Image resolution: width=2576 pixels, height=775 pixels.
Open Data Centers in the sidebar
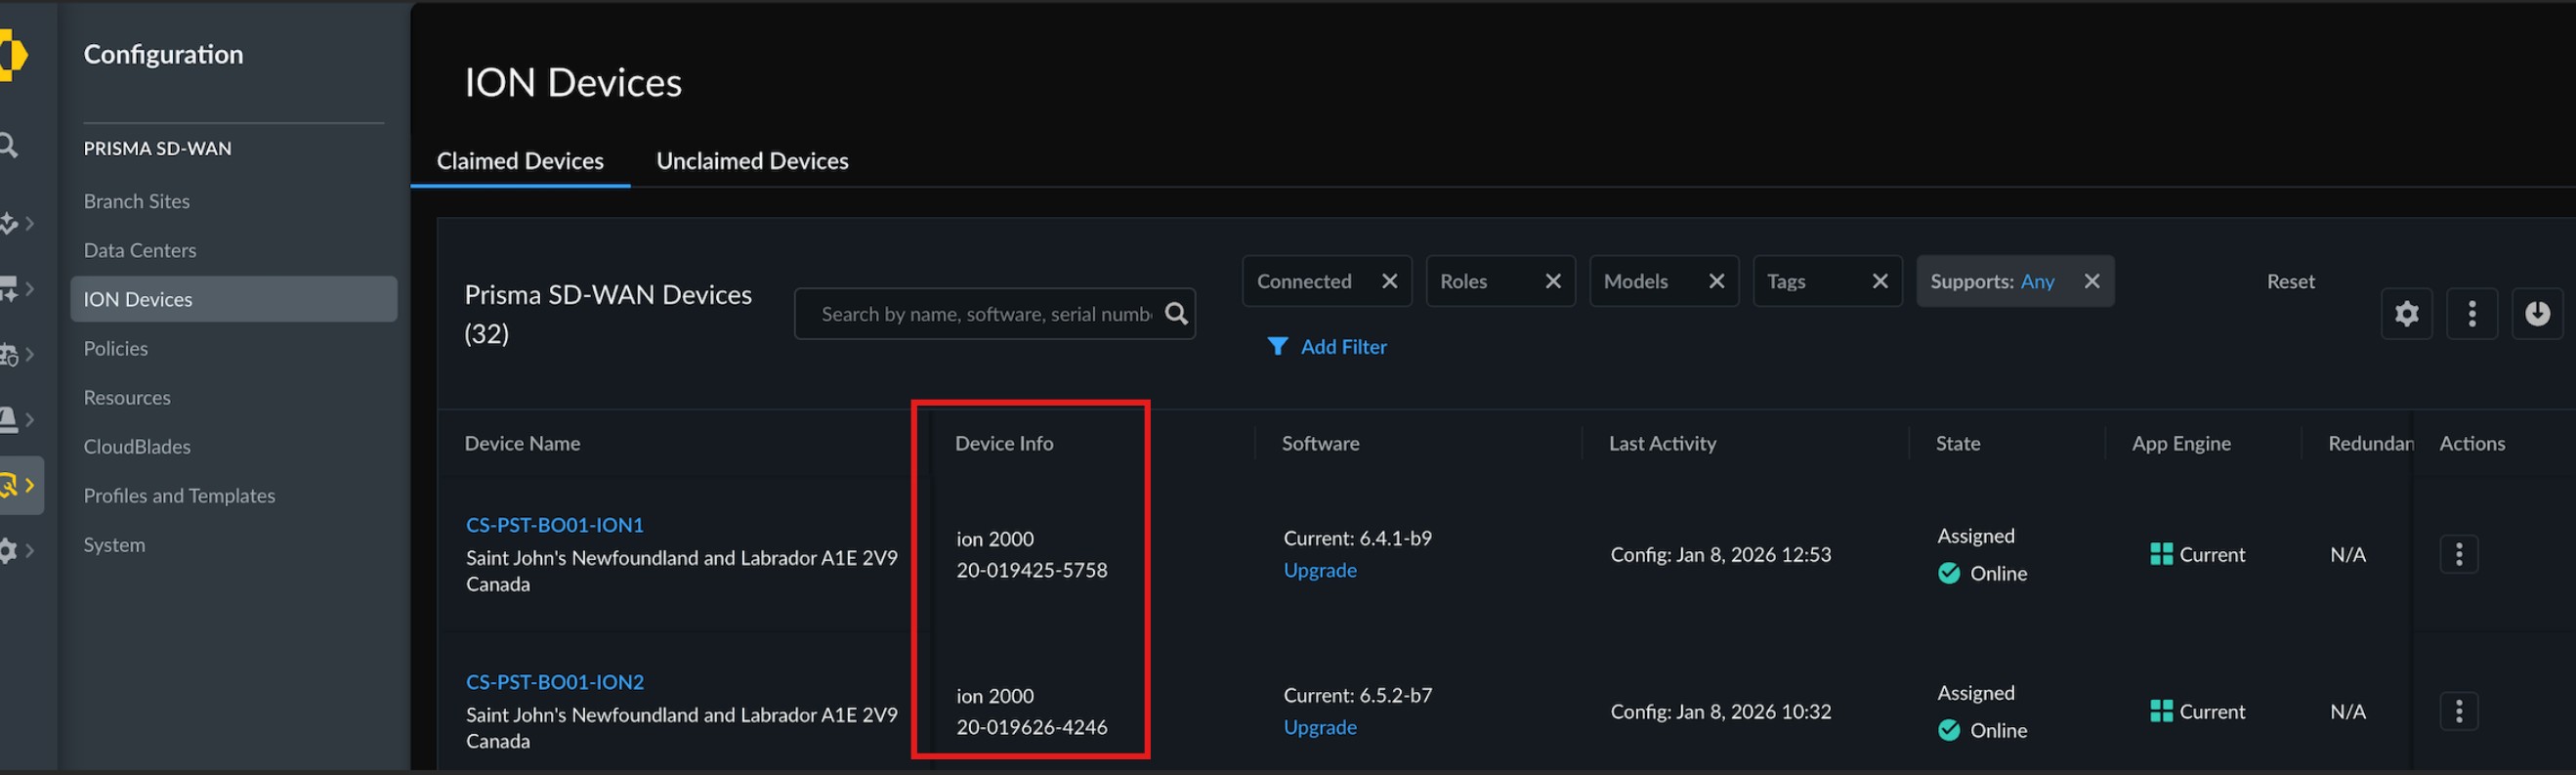coord(140,250)
